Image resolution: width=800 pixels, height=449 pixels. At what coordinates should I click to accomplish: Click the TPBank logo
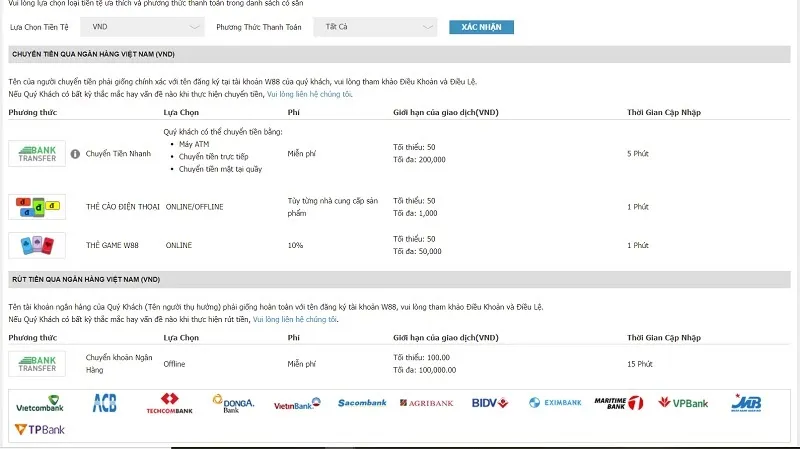36,430
